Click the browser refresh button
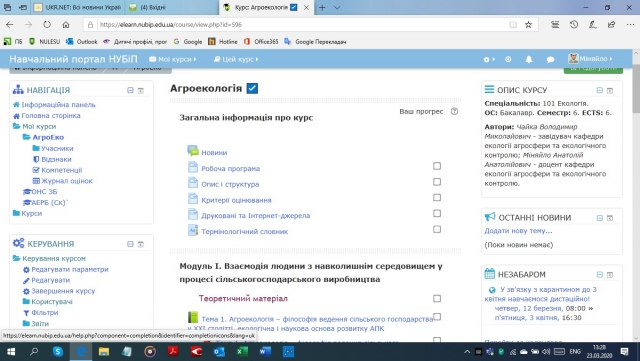The width and height of the screenshot is (640, 361). coord(47,25)
